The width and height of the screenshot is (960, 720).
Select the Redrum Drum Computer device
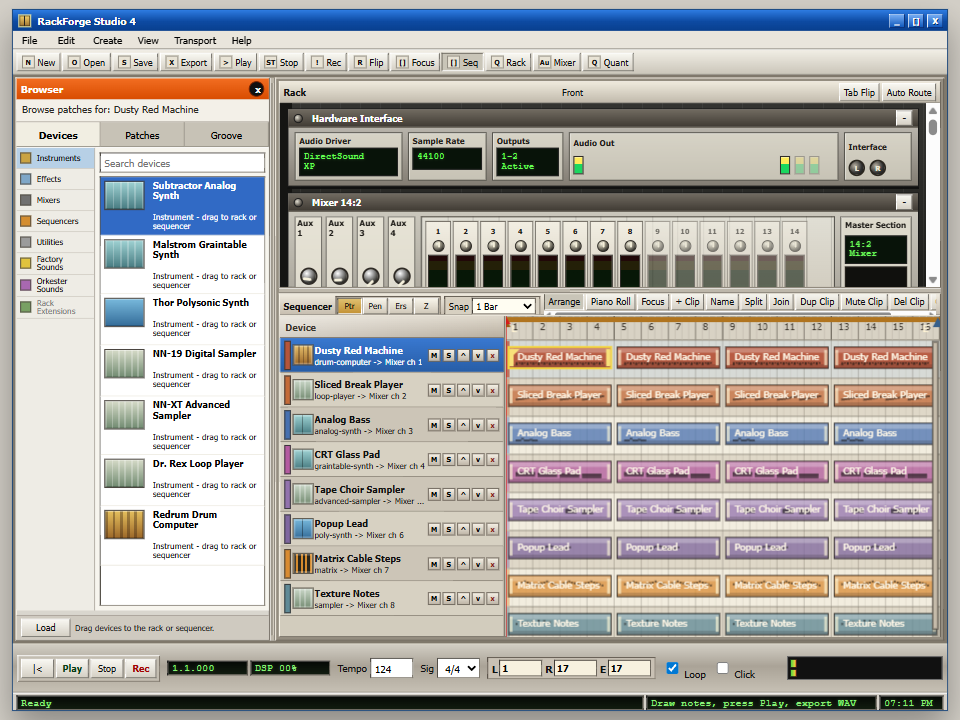pos(182,534)
